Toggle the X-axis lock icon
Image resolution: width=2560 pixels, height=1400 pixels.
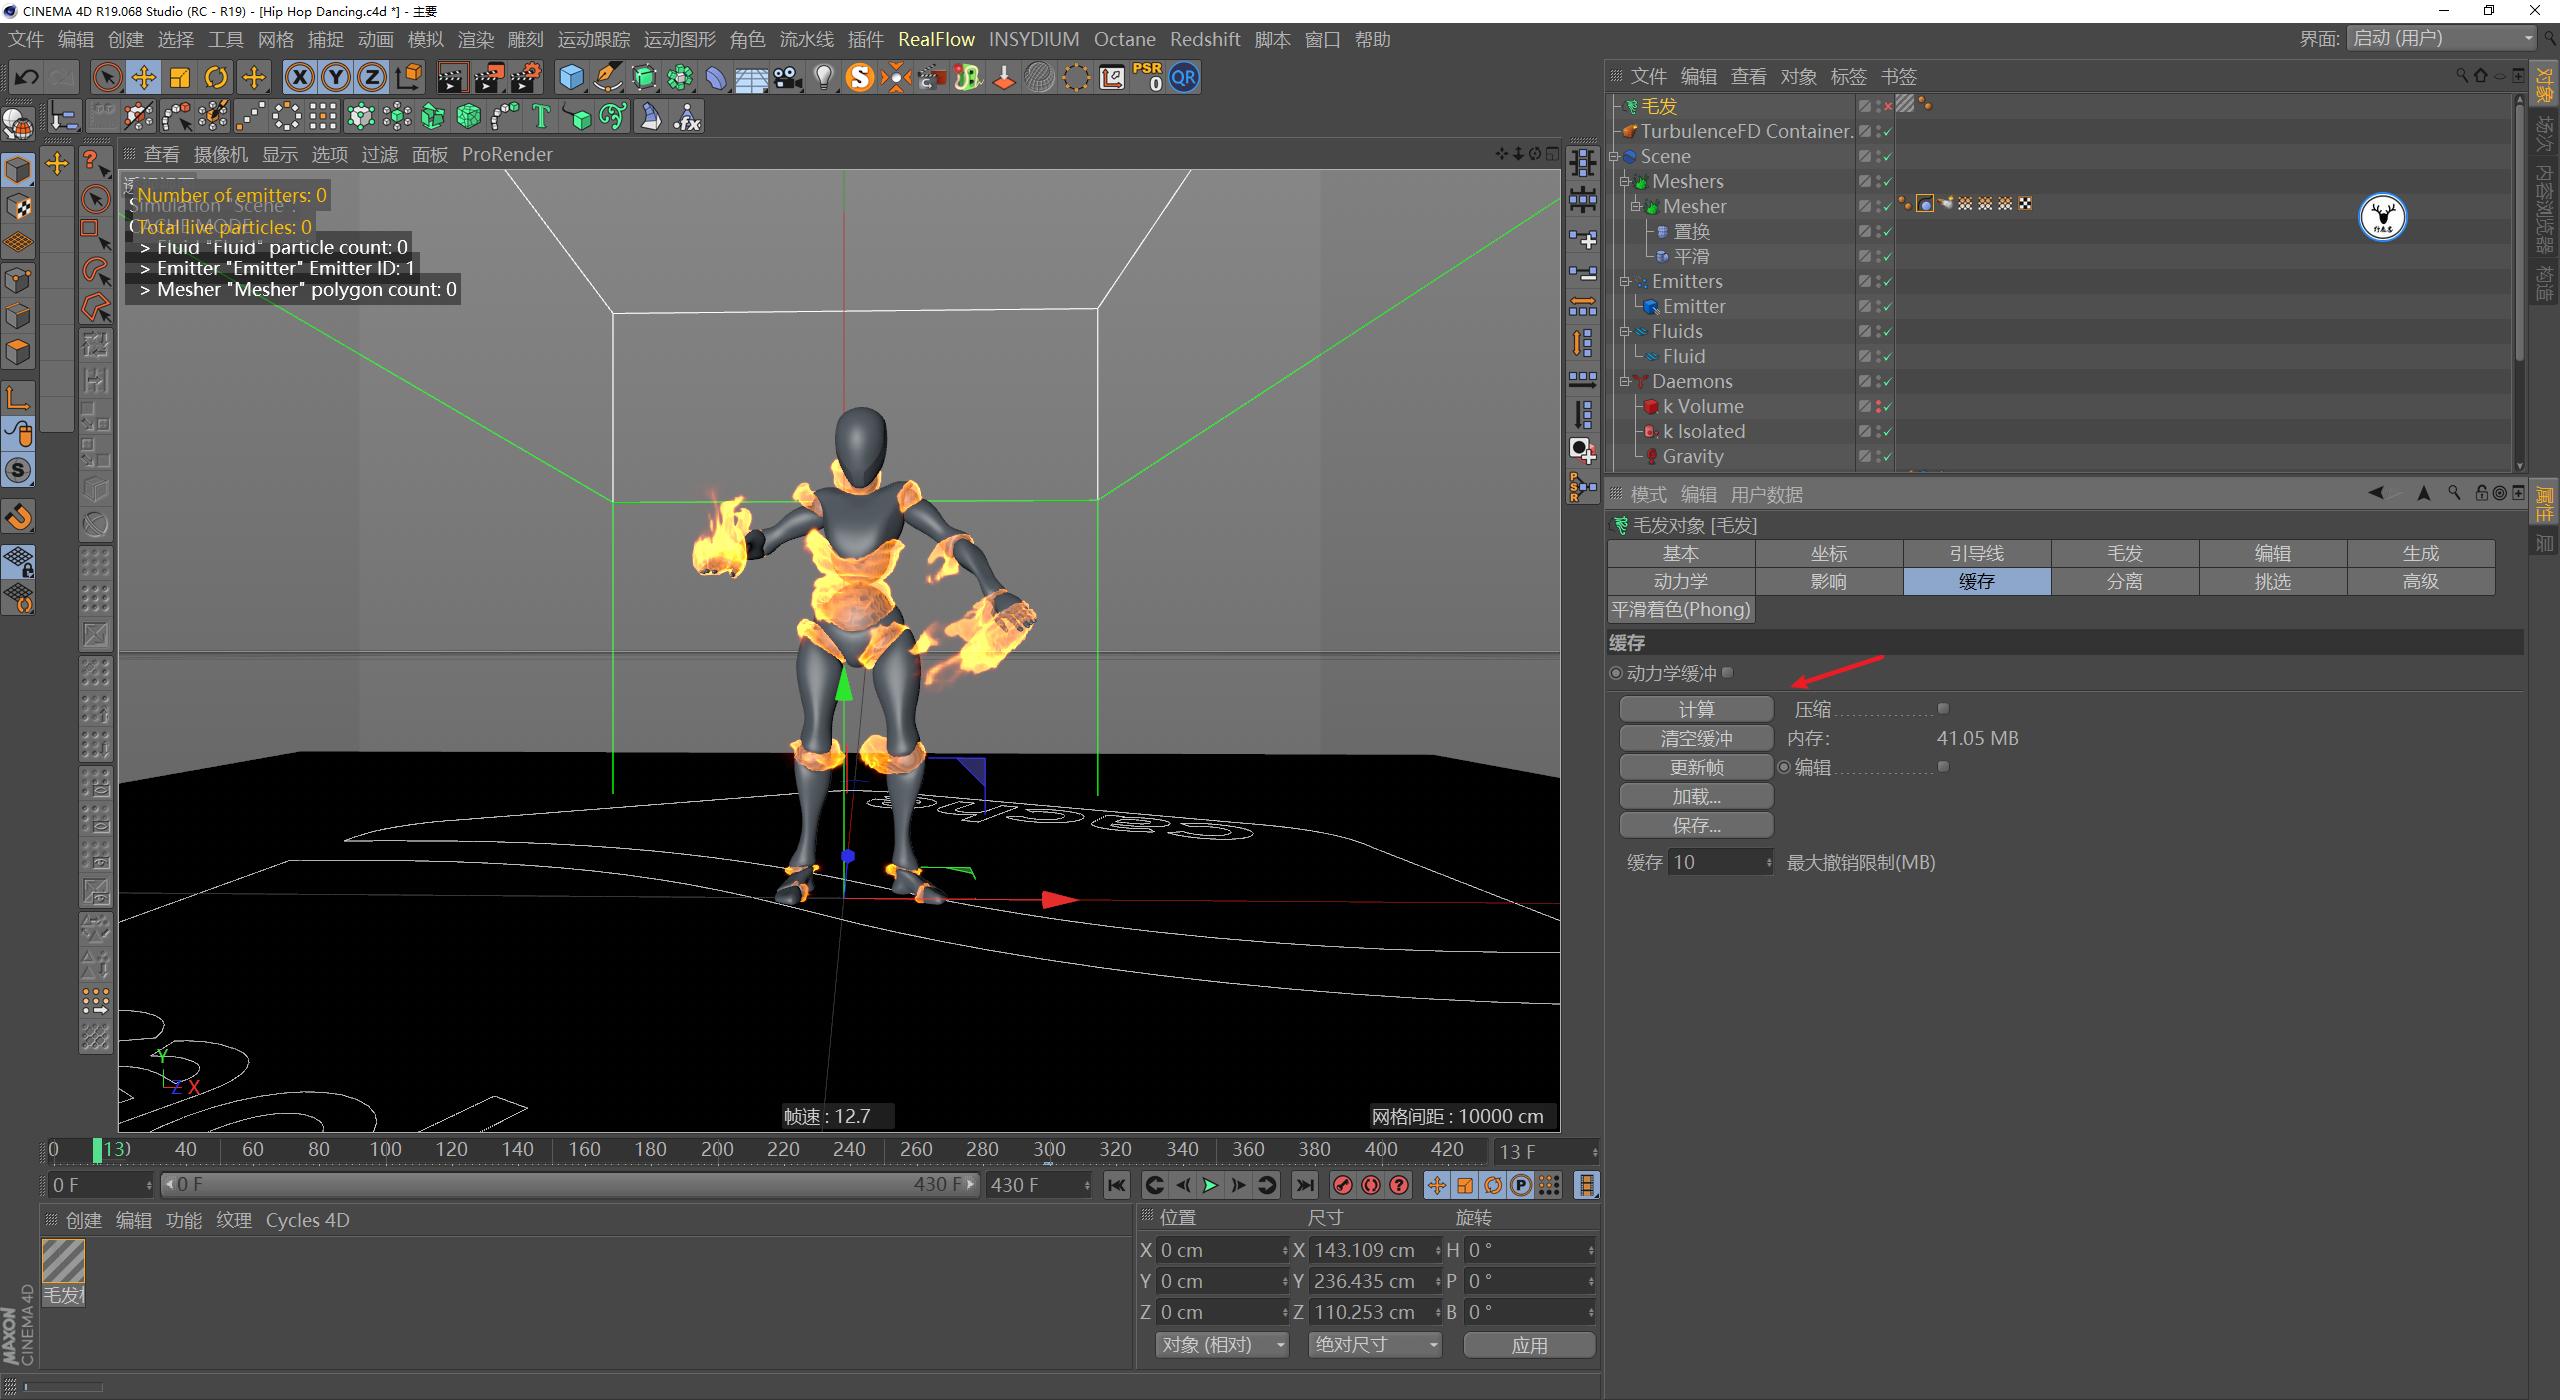pyautogui.click(x=299, y=77)
